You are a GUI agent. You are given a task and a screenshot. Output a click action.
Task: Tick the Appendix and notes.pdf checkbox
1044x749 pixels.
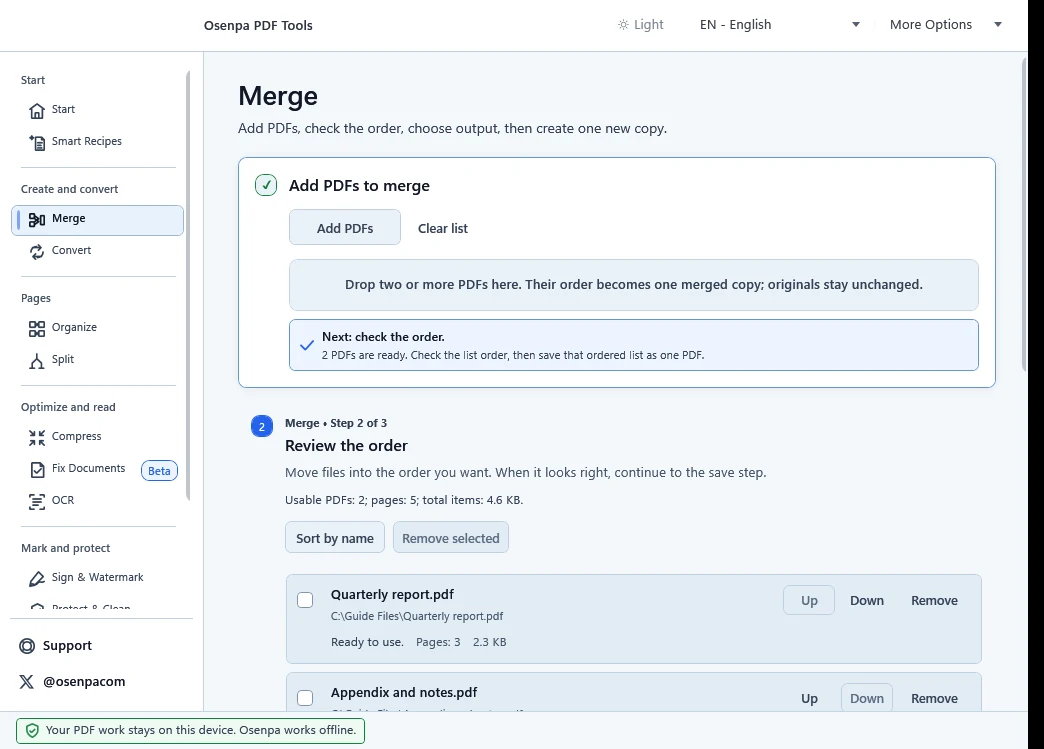(x=305, y=698)
